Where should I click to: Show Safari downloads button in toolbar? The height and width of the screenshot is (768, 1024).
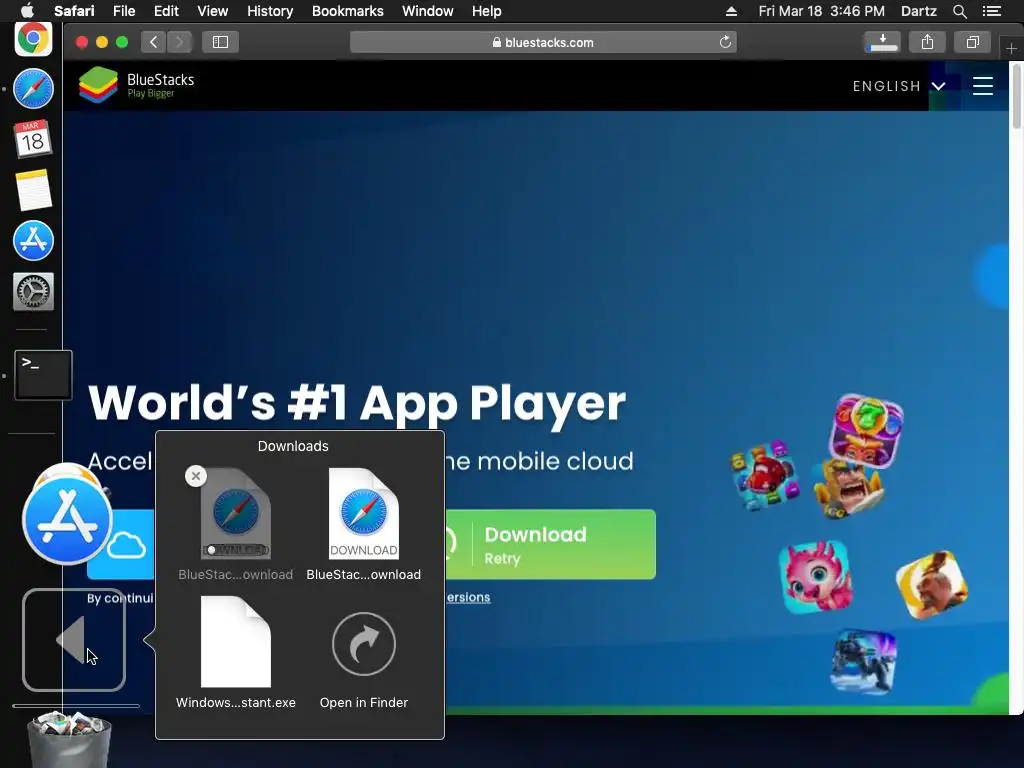click(882, 42)
